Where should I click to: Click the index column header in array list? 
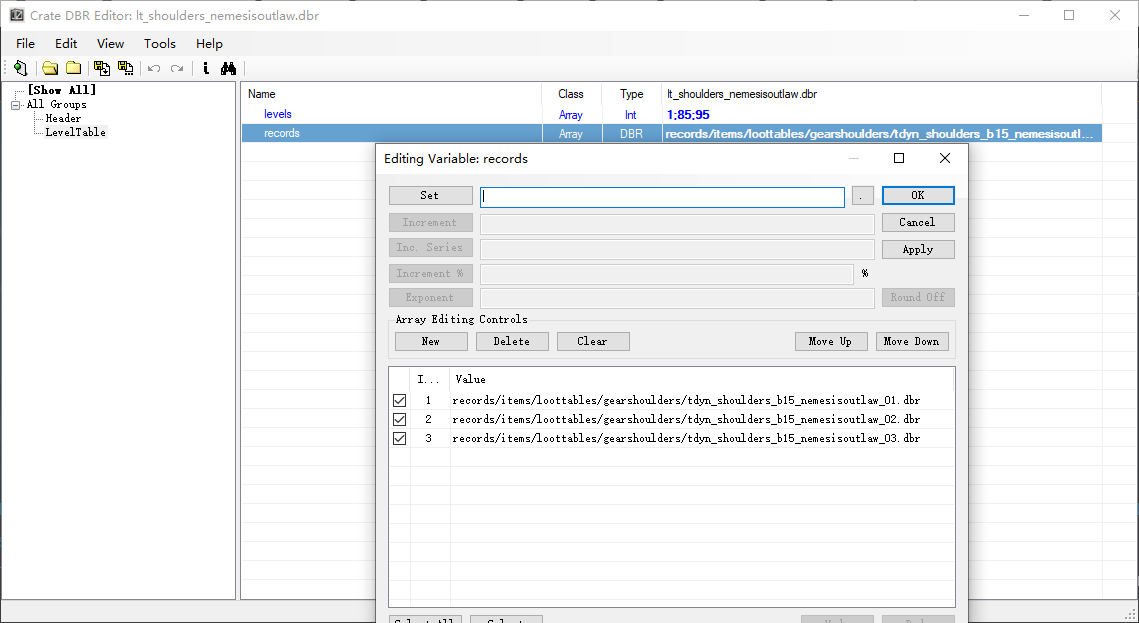tap(430, 379)
